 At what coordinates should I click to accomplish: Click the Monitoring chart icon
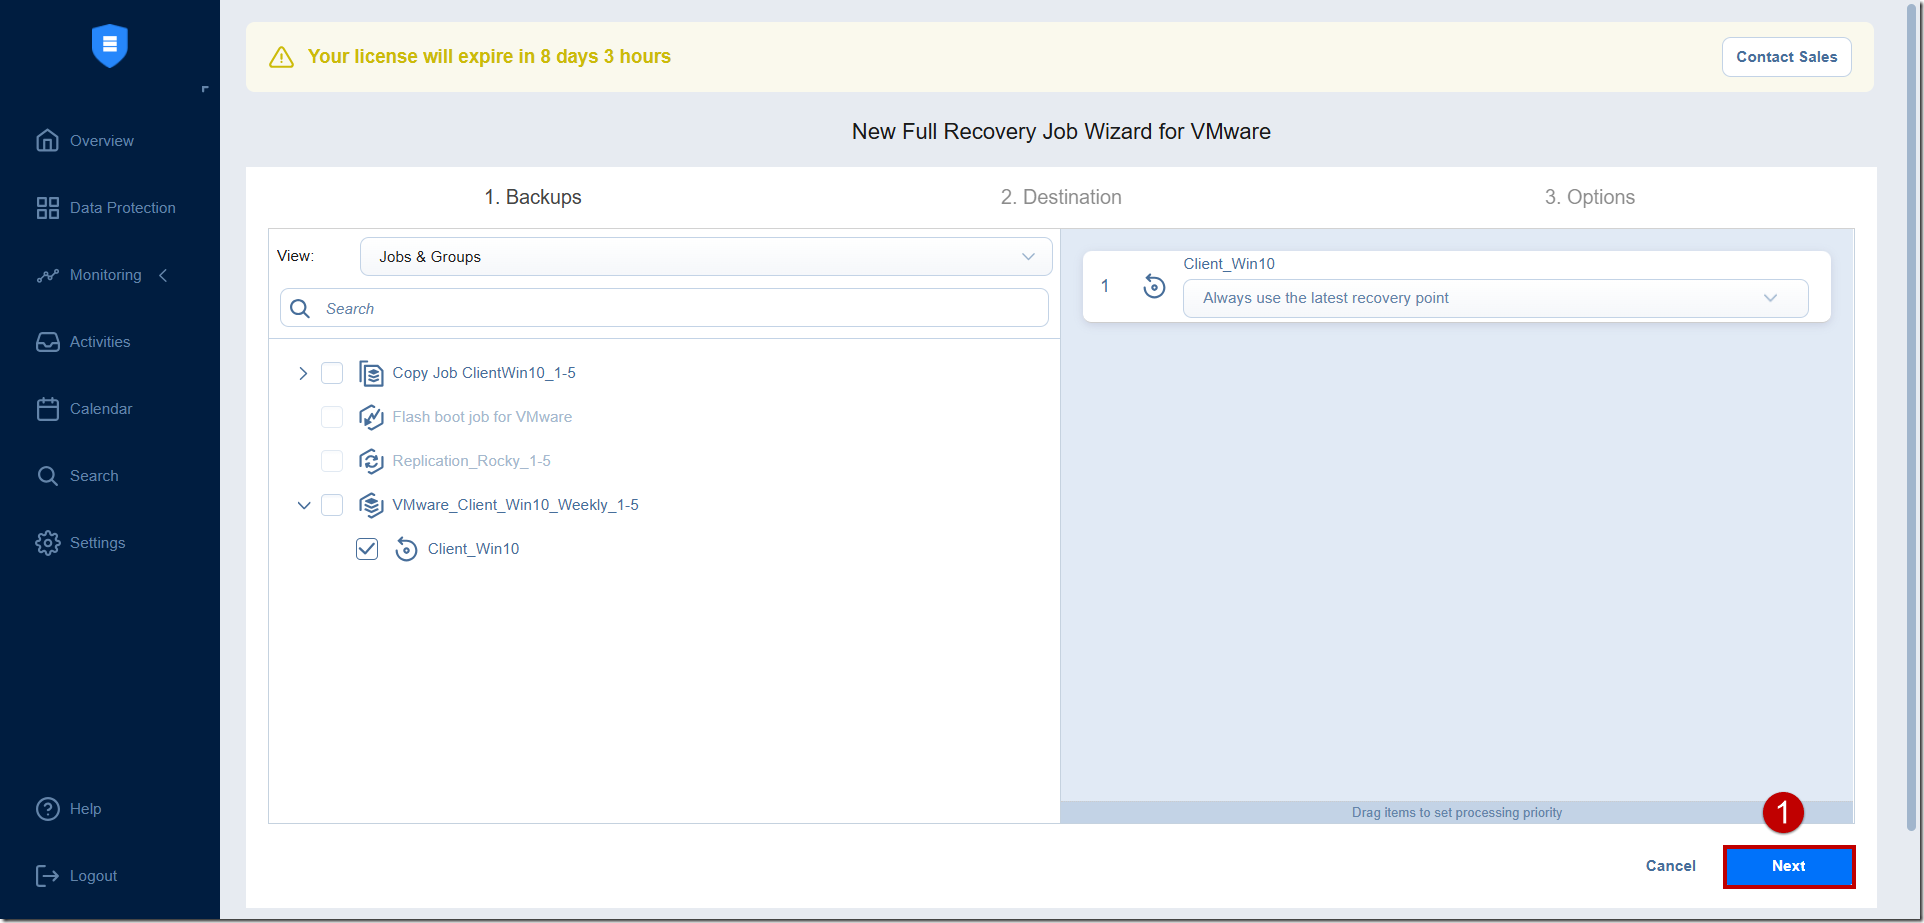(x=47, y=275)
